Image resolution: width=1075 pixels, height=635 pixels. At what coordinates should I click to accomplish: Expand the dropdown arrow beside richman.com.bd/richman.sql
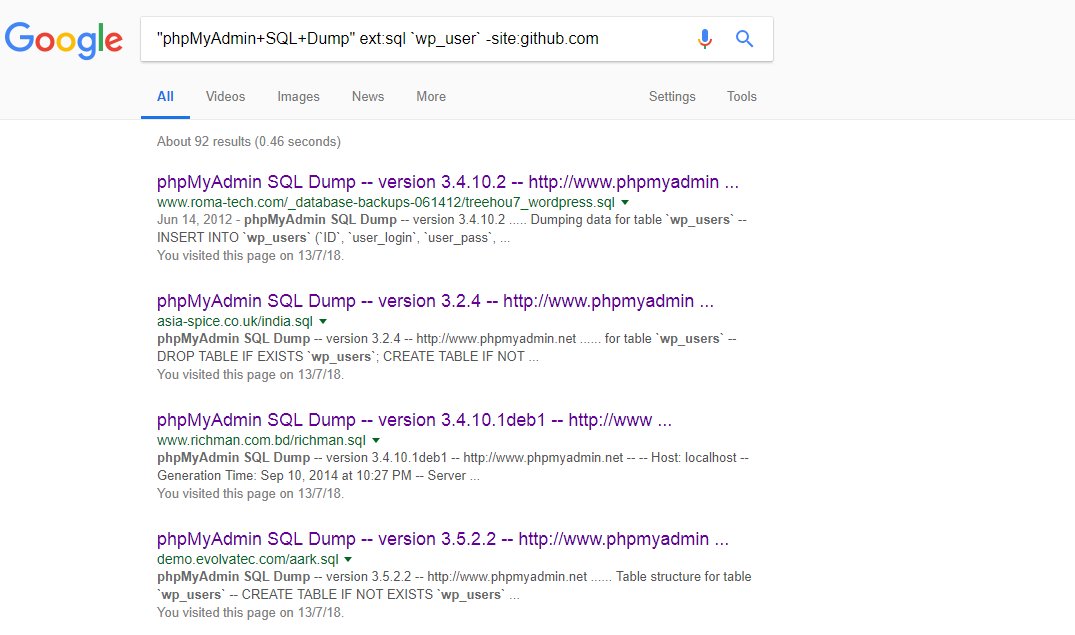tap(376, 440)
